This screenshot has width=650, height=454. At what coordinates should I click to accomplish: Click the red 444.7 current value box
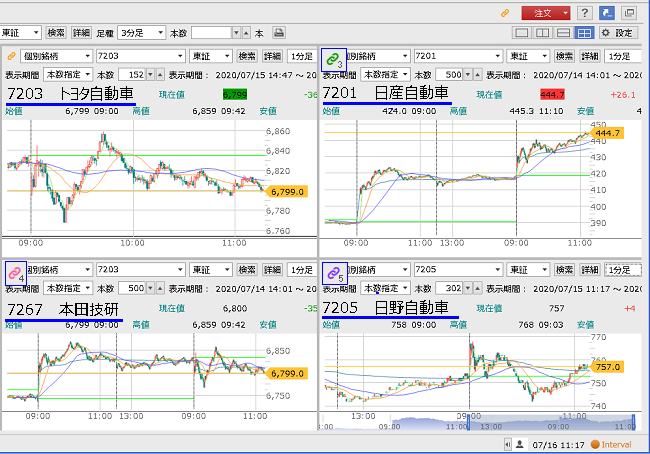[552, 95]
